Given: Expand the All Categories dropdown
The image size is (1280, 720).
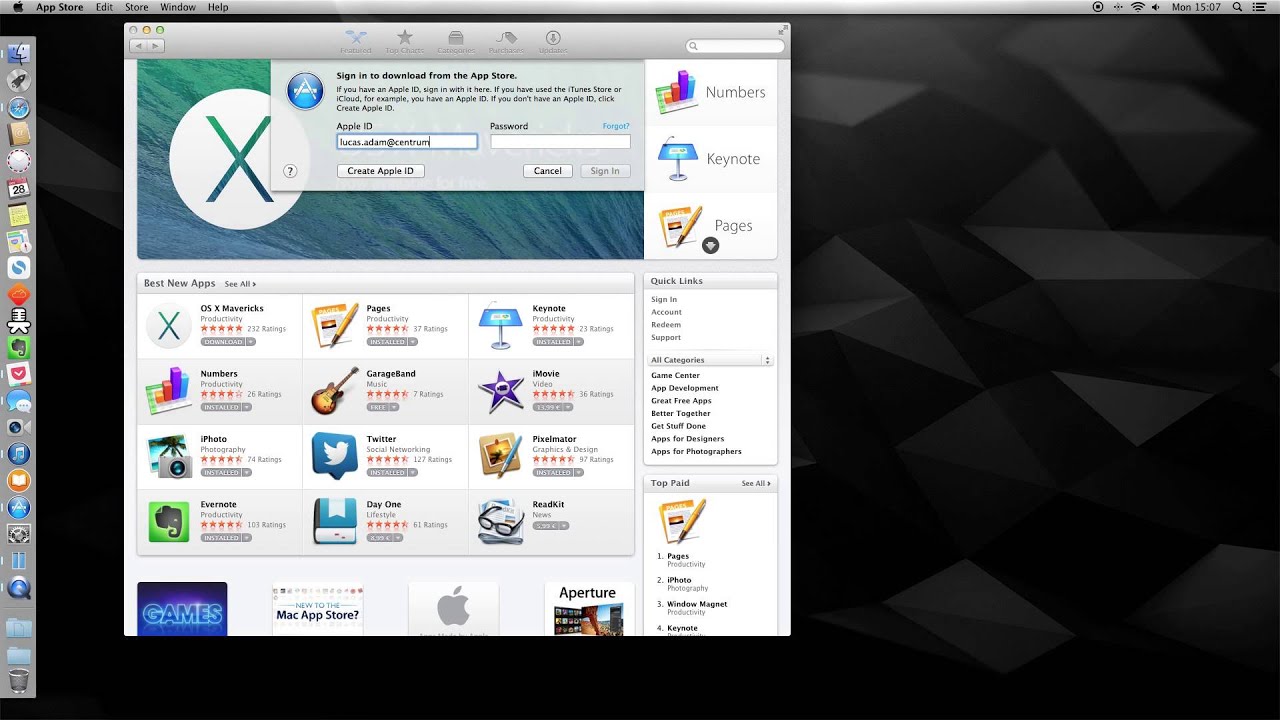Looking at the screenshot, I should 711,360.
